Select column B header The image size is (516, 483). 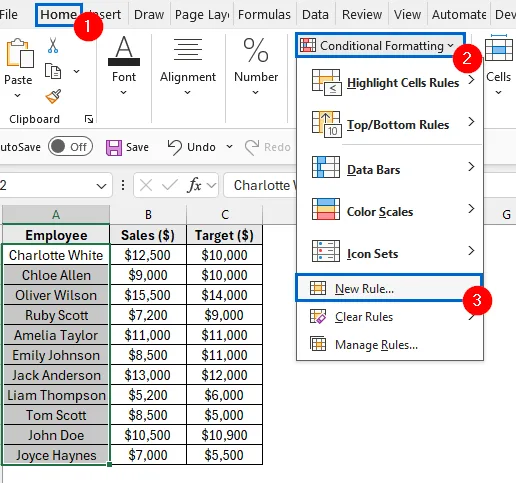[148, 214]
